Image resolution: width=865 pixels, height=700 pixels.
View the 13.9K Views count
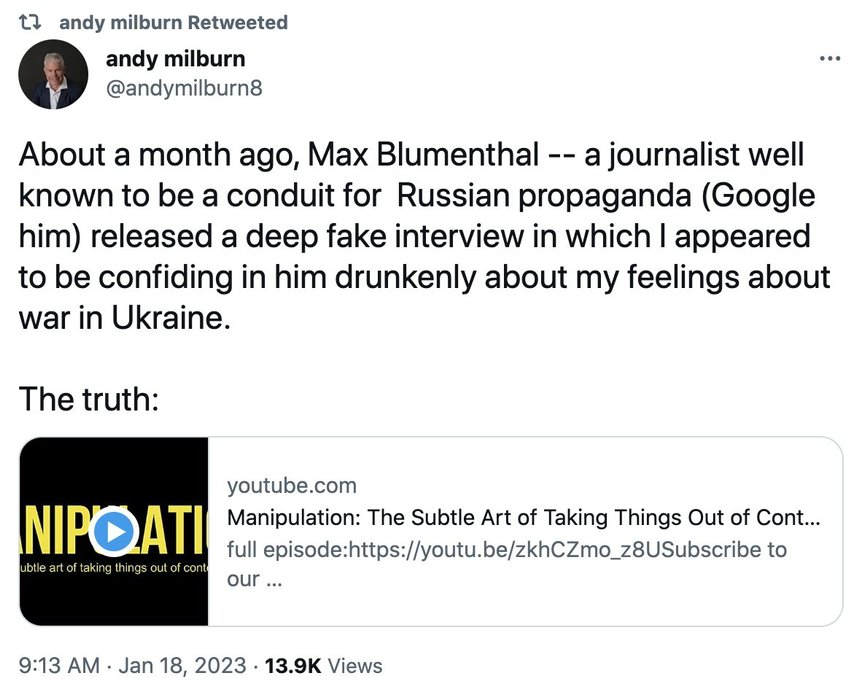[322, 665]
